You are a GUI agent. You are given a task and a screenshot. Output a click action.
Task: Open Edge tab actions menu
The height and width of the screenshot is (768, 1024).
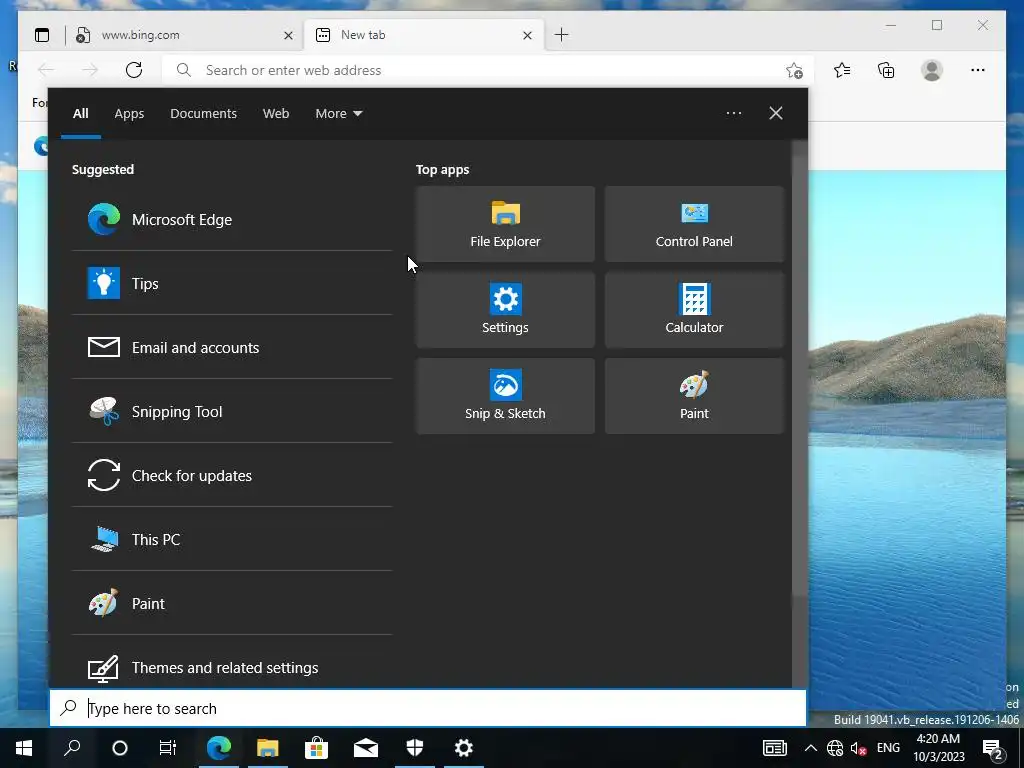42,35
